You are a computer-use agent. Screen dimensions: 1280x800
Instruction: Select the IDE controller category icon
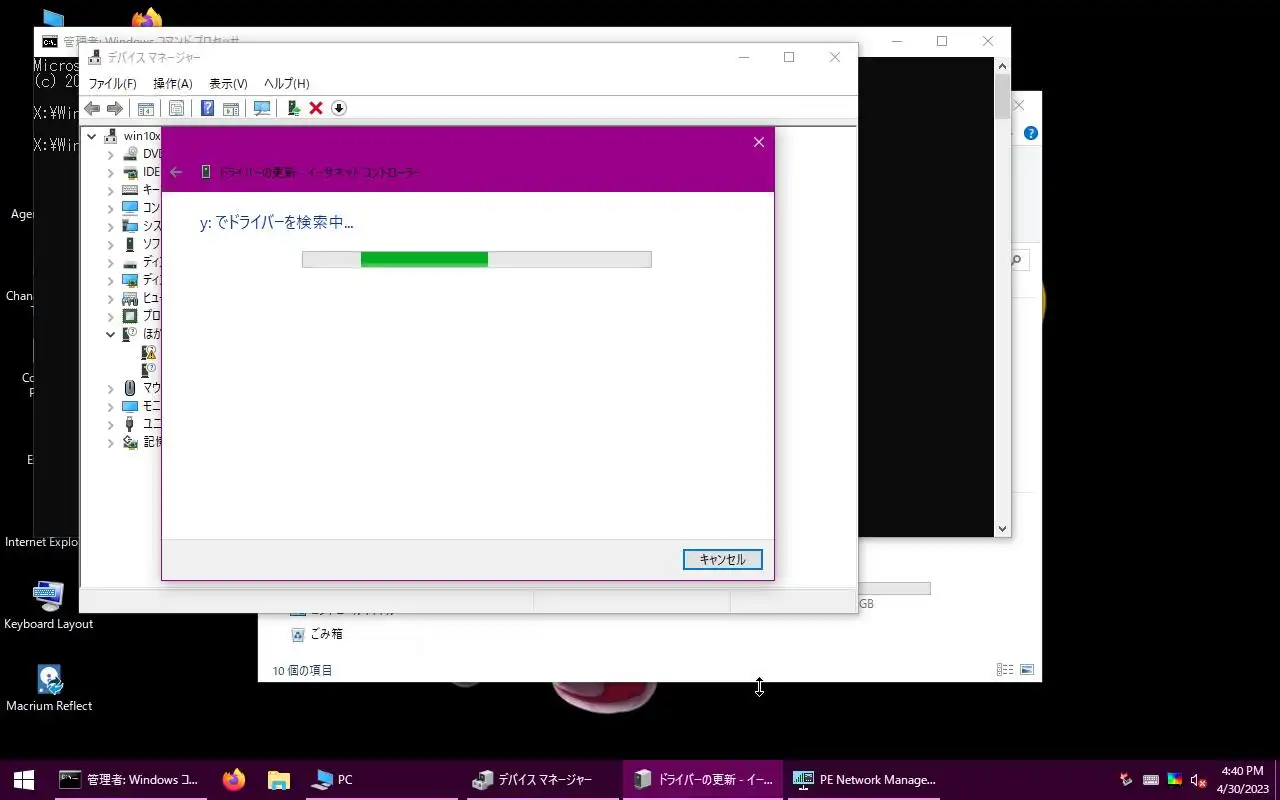click(130, 172)
